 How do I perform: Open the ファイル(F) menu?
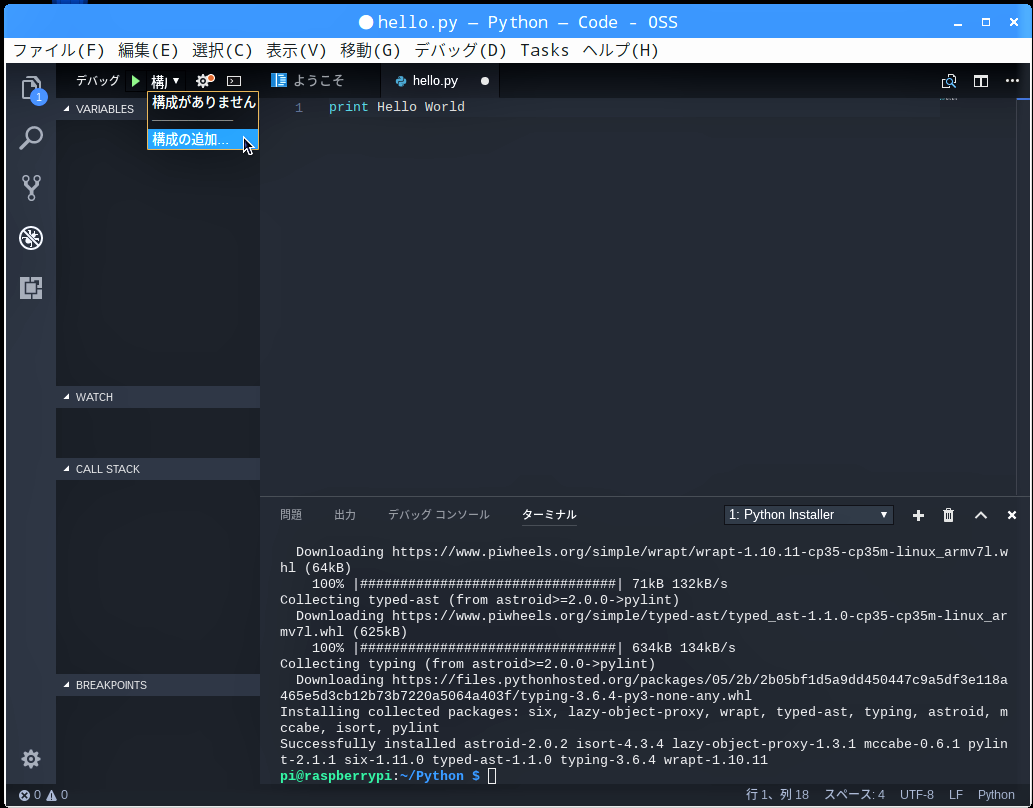(59, 50)
